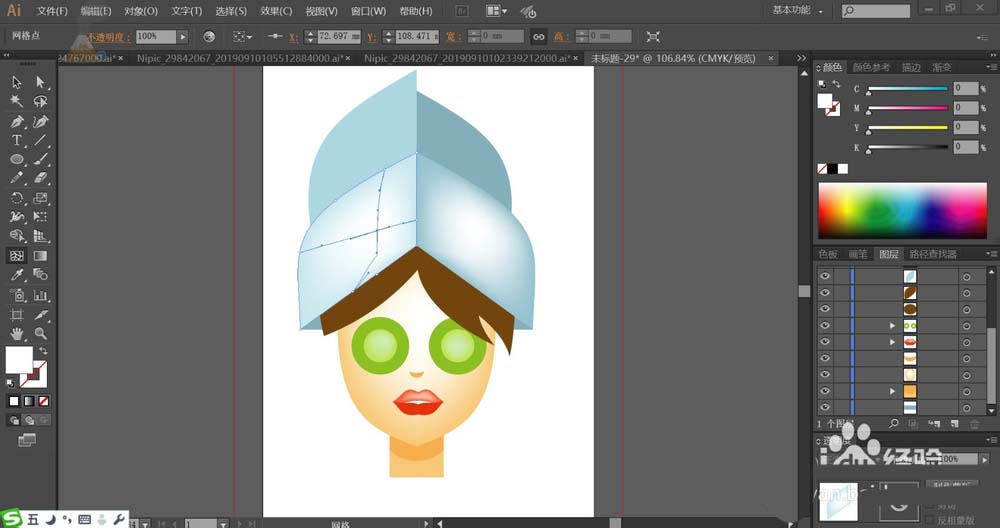Open the 效果(C) menu
The height and width of the screenshot is (528, 1000).
(x=276, y=11)
